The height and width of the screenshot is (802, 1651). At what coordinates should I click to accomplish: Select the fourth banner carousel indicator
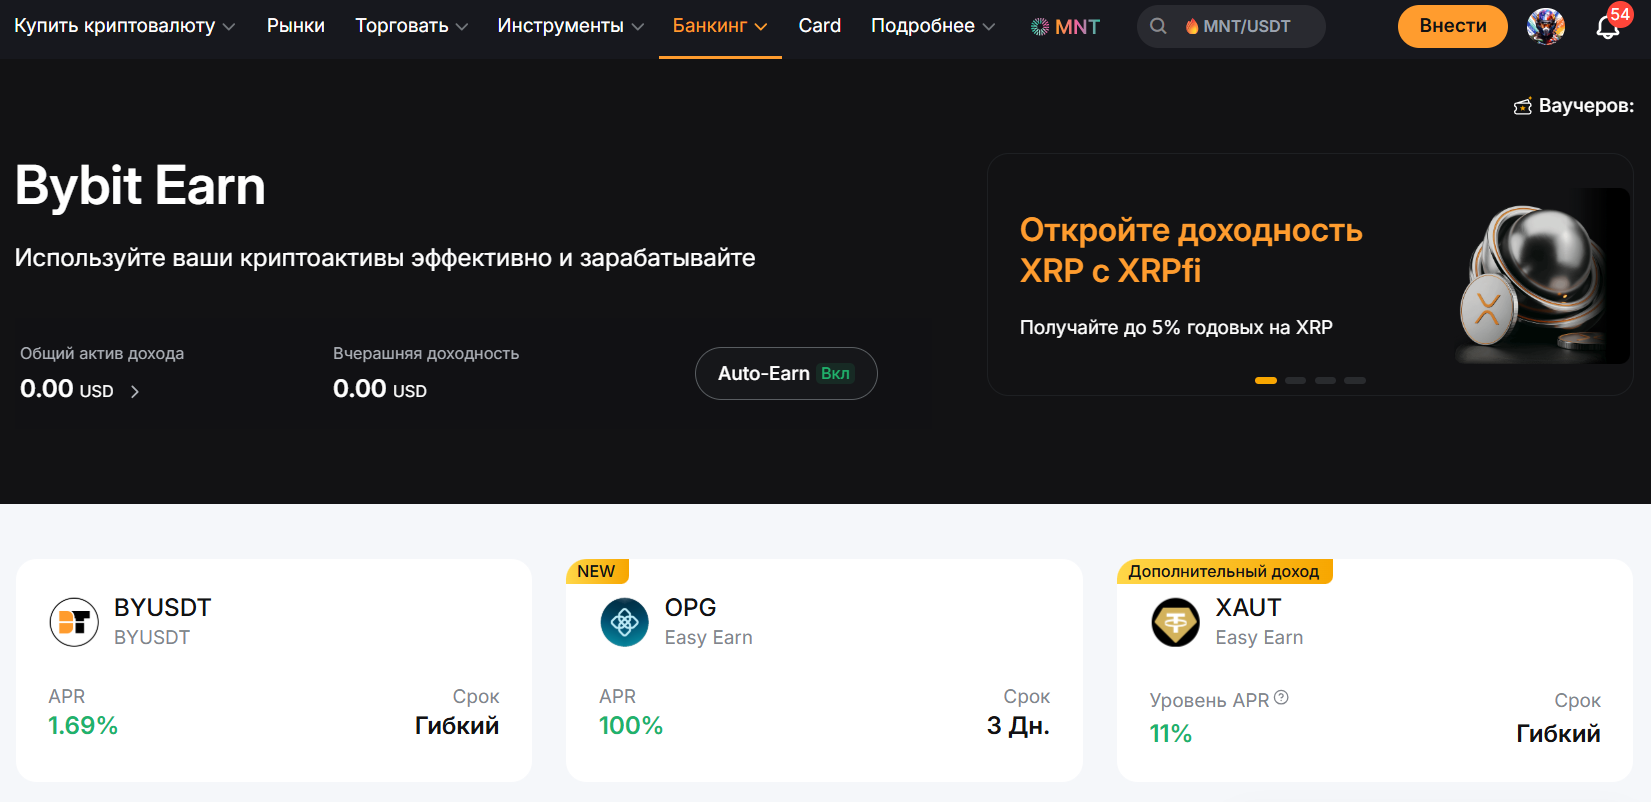pos(1355,380)
